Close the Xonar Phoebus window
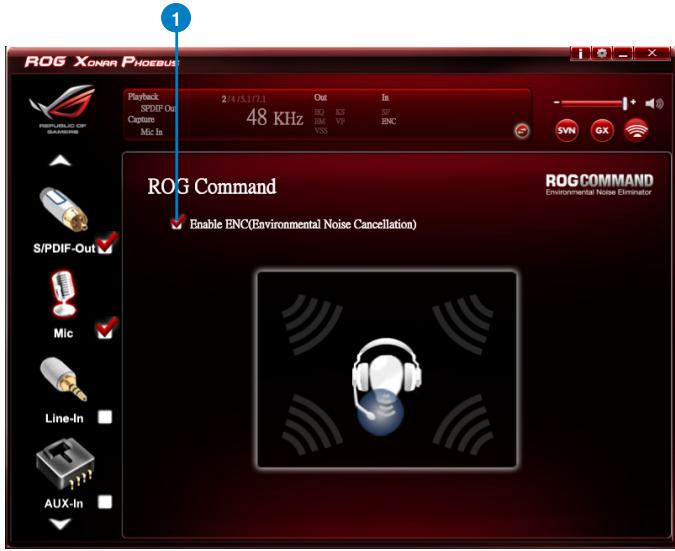Screen dimensions: 675x551 (x=652, y=53)
